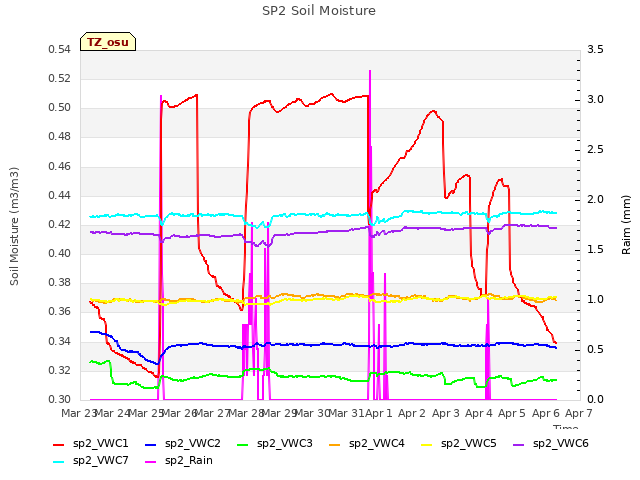Click the Apr 1 date tick label
This screenshot has width=640, height=480.
coord(378,413)
